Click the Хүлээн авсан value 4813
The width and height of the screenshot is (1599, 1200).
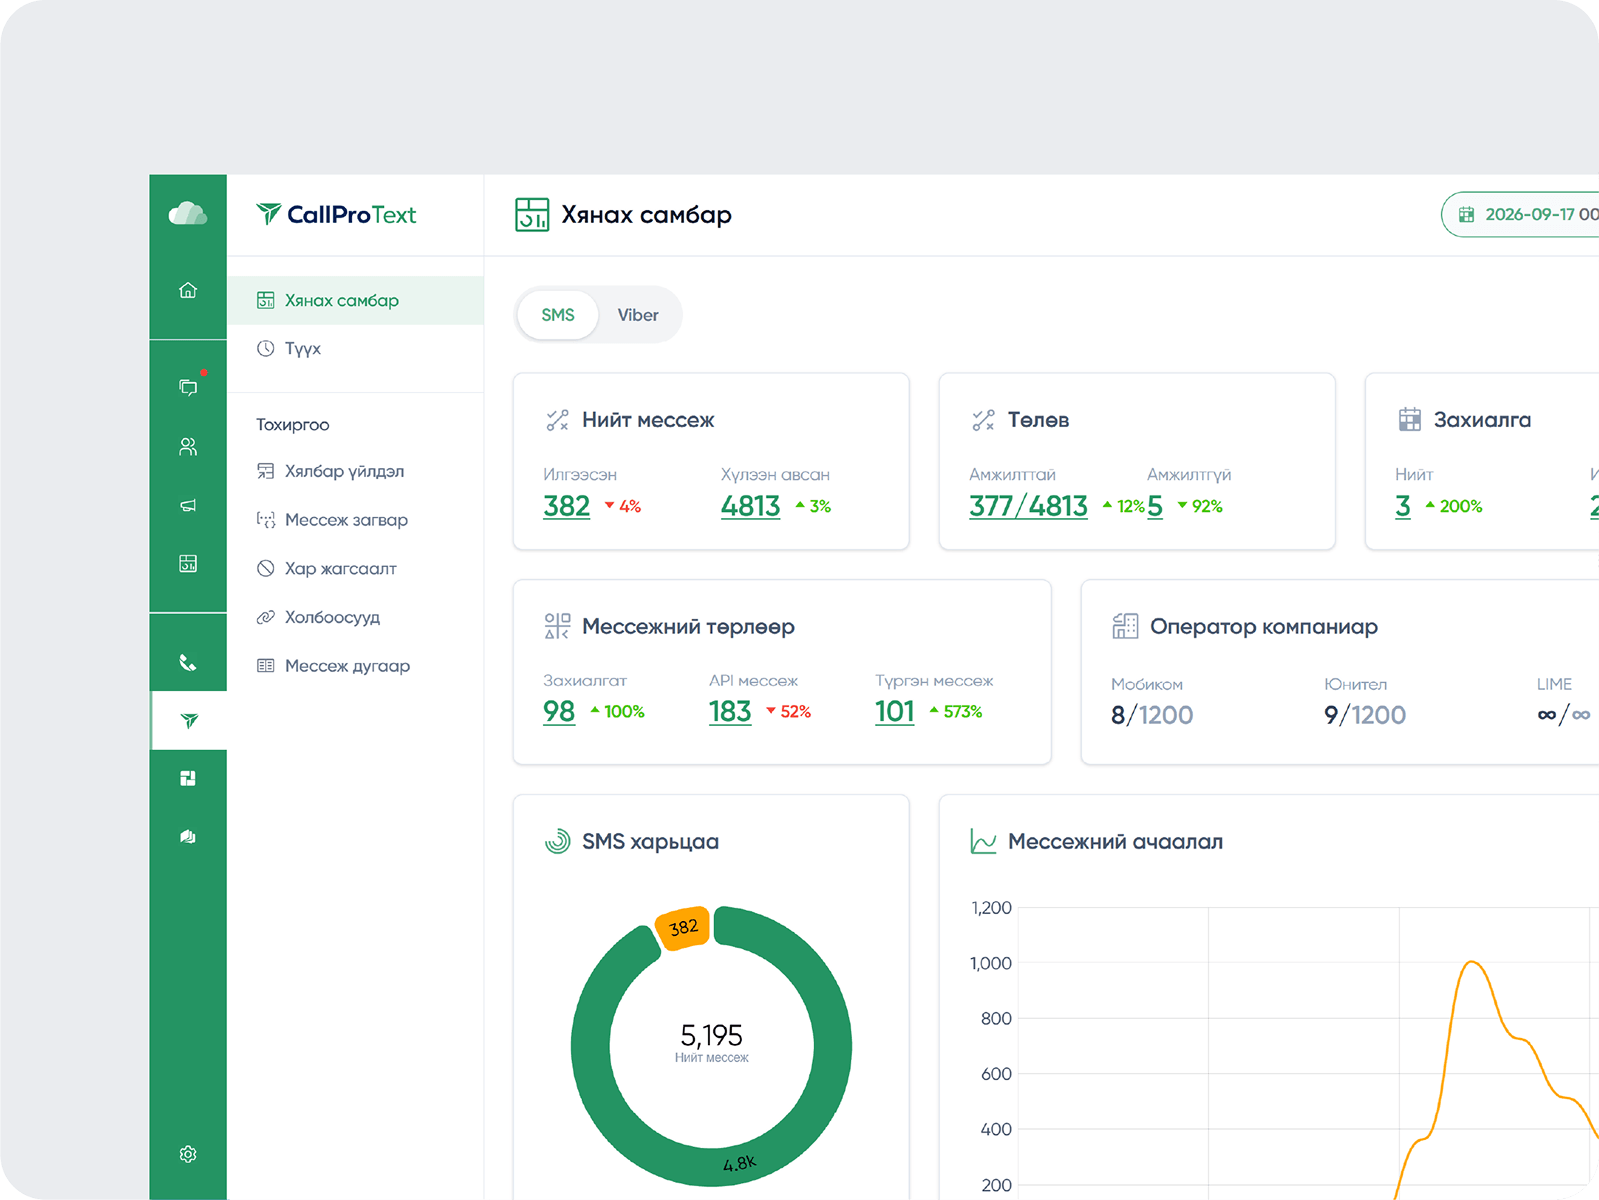pyautogui.click(x=750, y=506)
